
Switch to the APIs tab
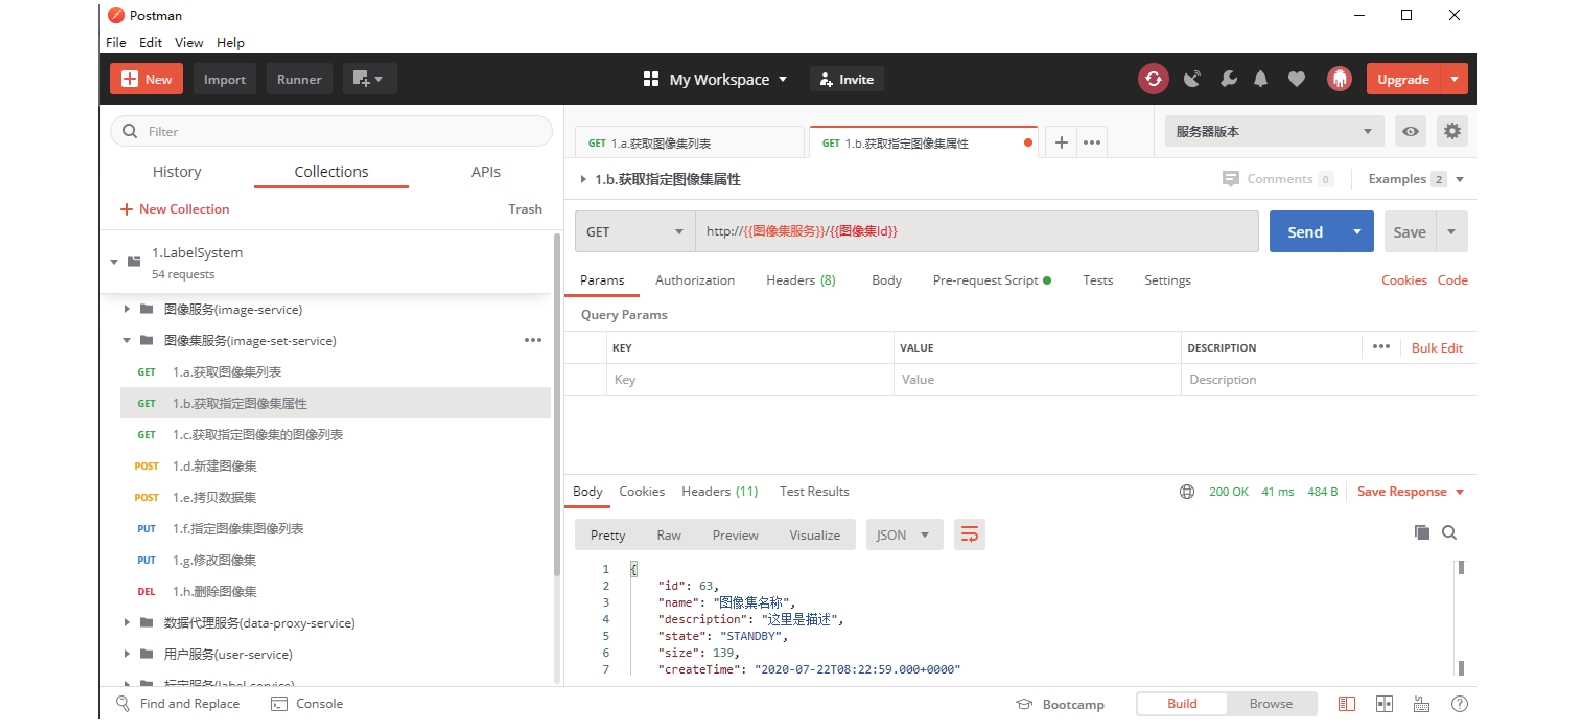tap(486, 172)
